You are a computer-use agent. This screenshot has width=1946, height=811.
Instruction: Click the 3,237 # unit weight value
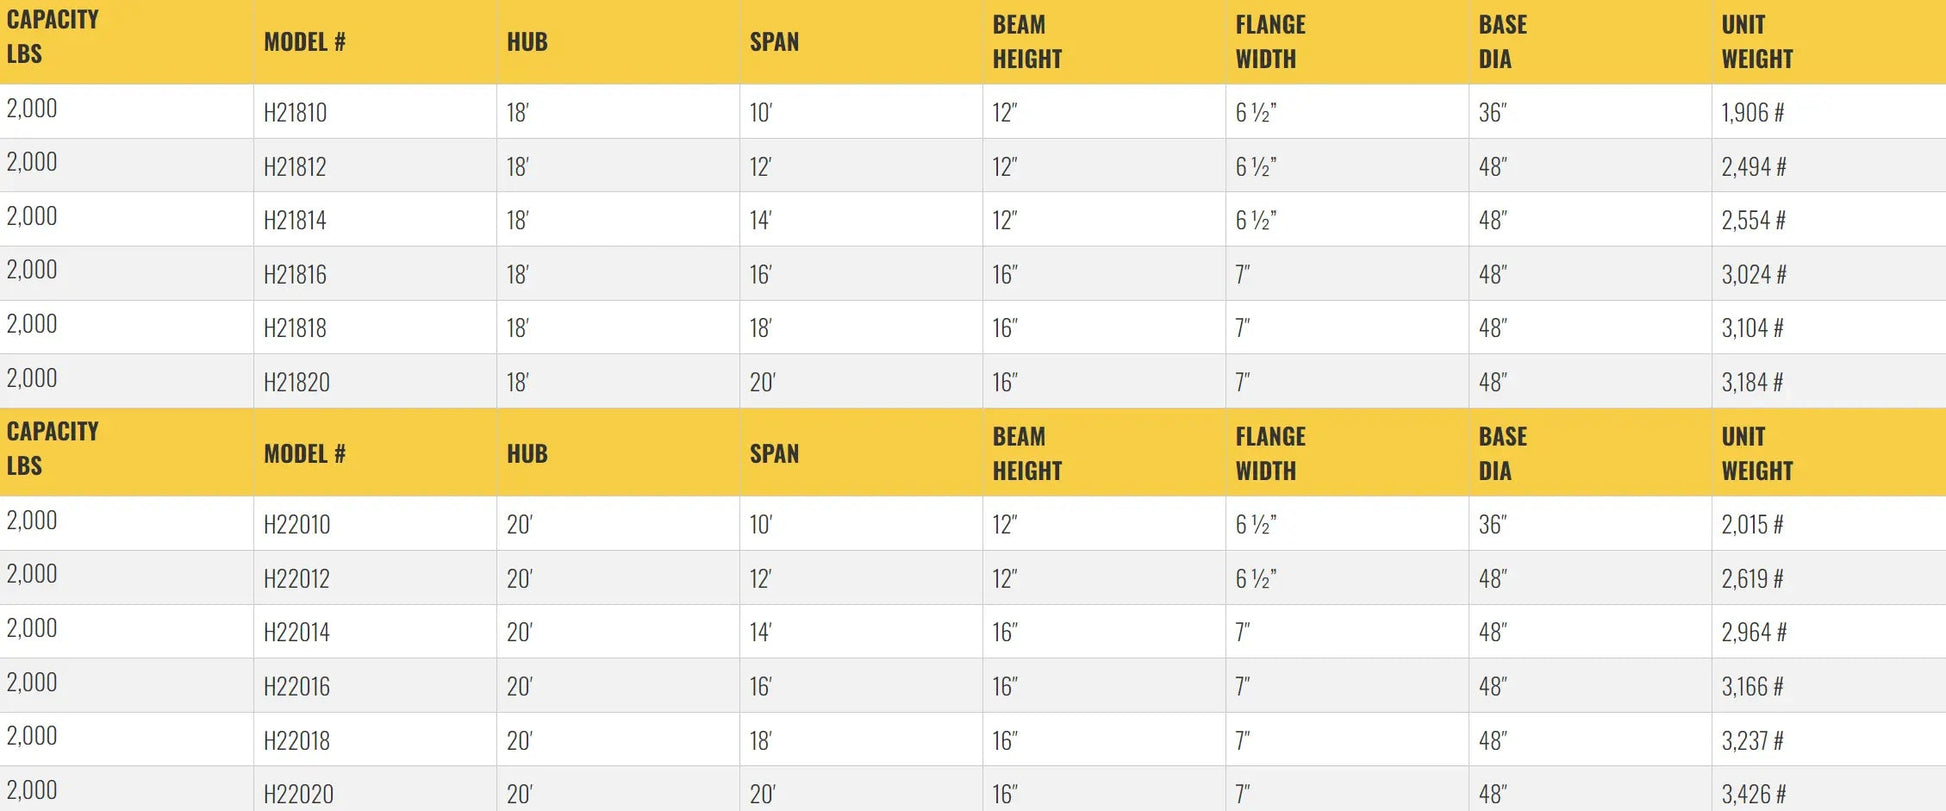1752,740
